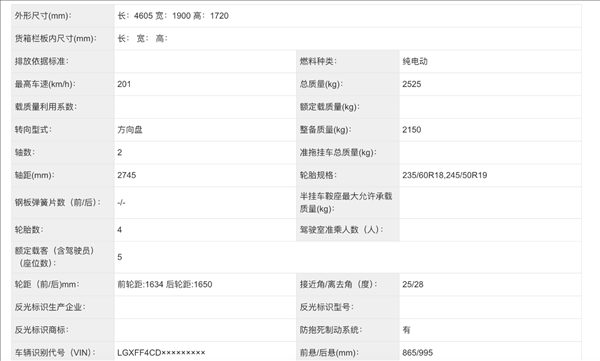Viewport: 600px width, 361px height.
Task: Select the ABS value 有
Action: (x=406, y=330)
